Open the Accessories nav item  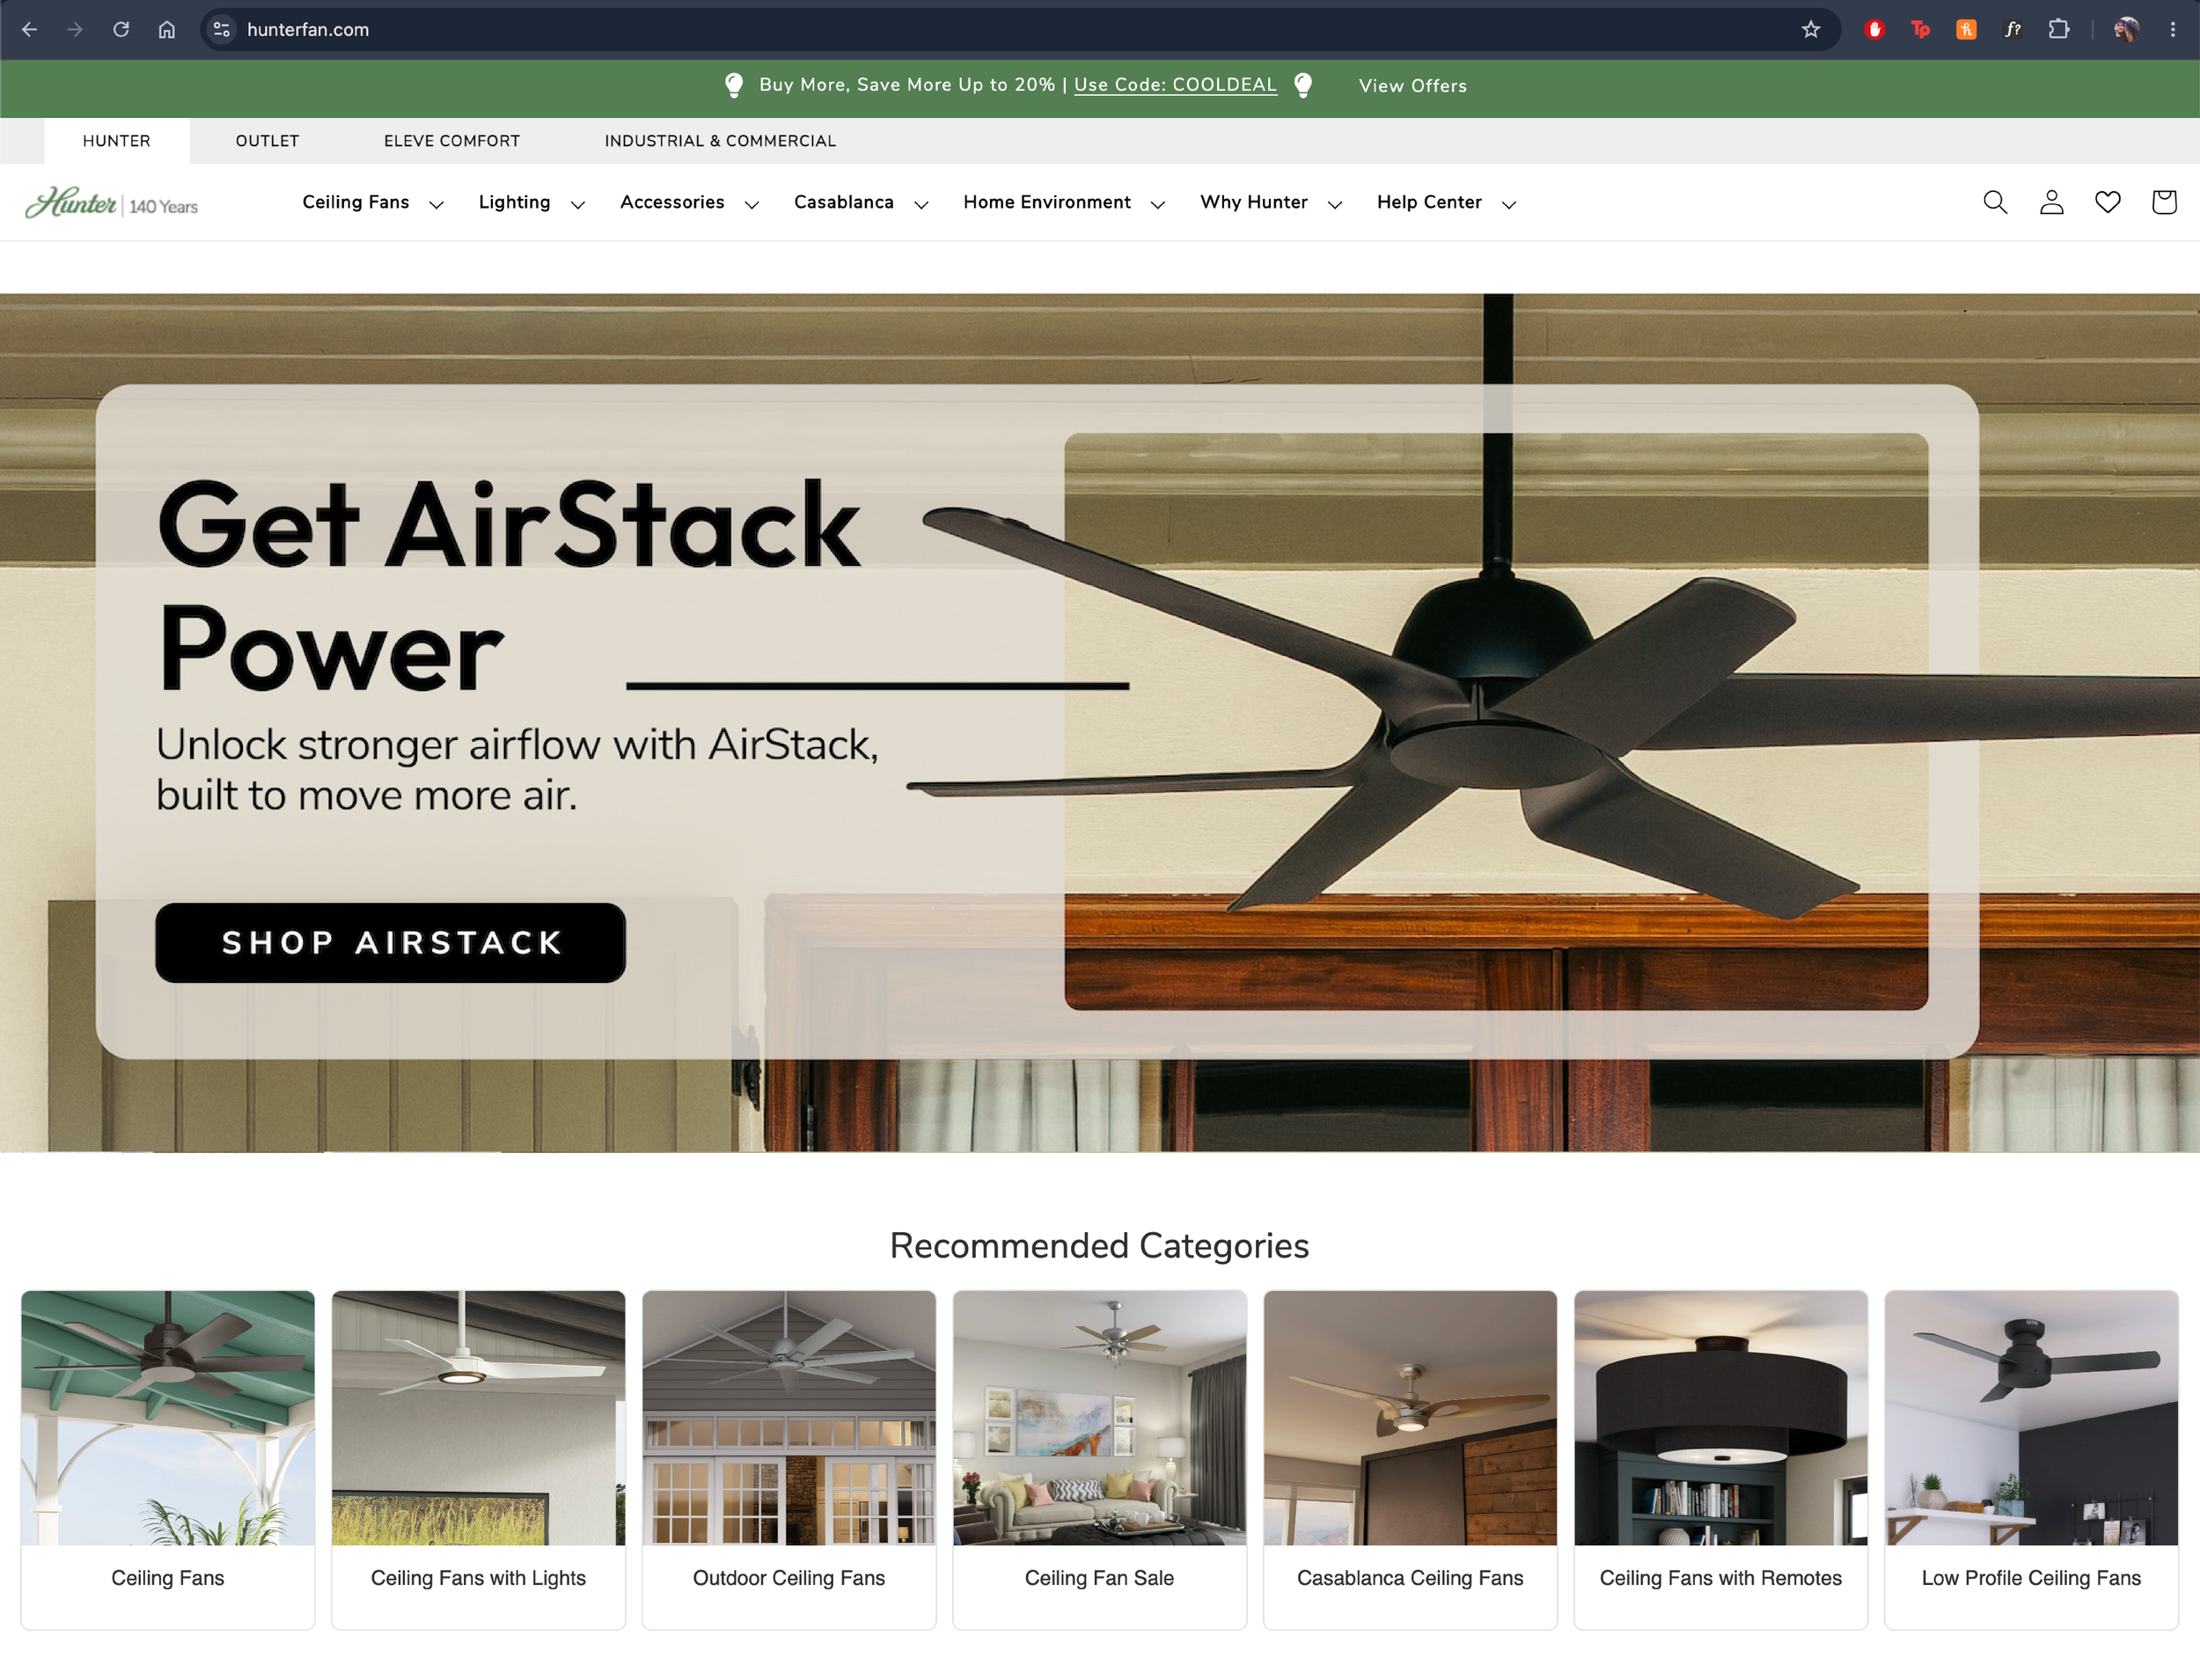coord(672,202)
